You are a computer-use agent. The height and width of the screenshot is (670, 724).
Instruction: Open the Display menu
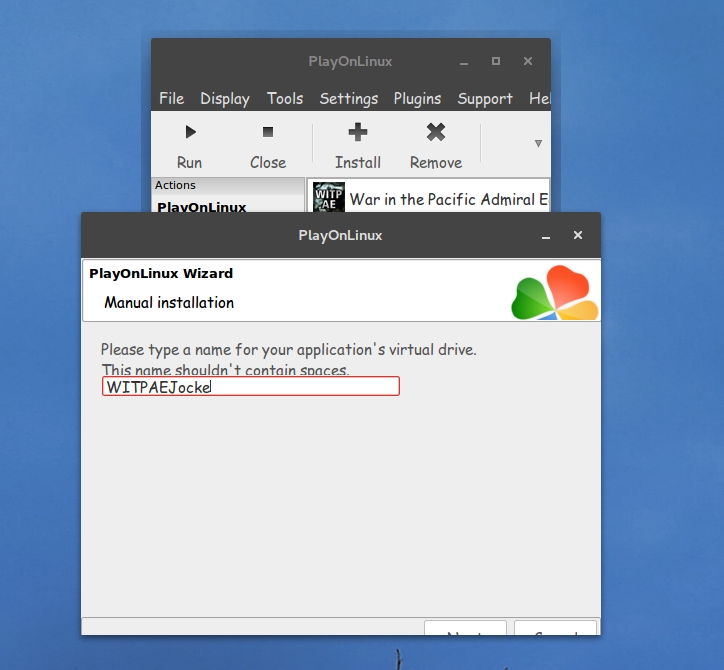(x=225, y=98)
